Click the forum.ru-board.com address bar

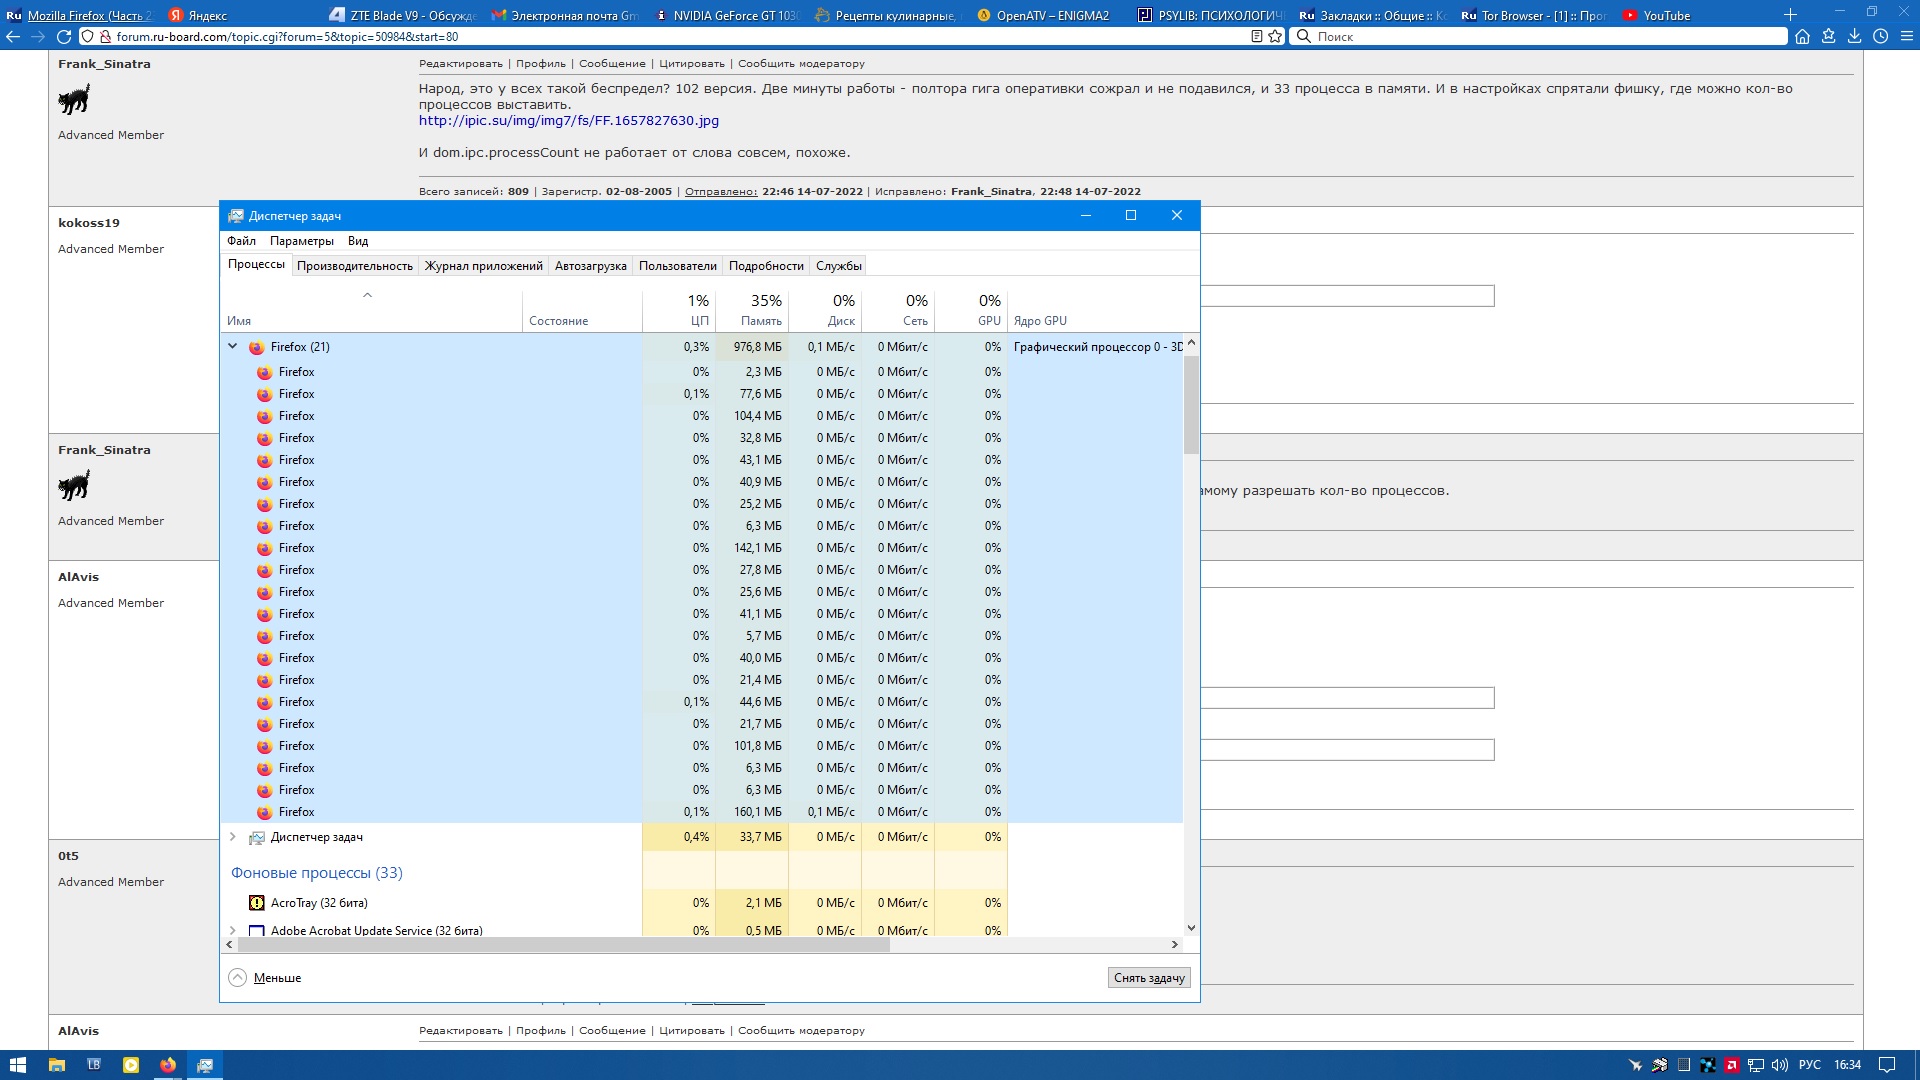coord(680,36)
